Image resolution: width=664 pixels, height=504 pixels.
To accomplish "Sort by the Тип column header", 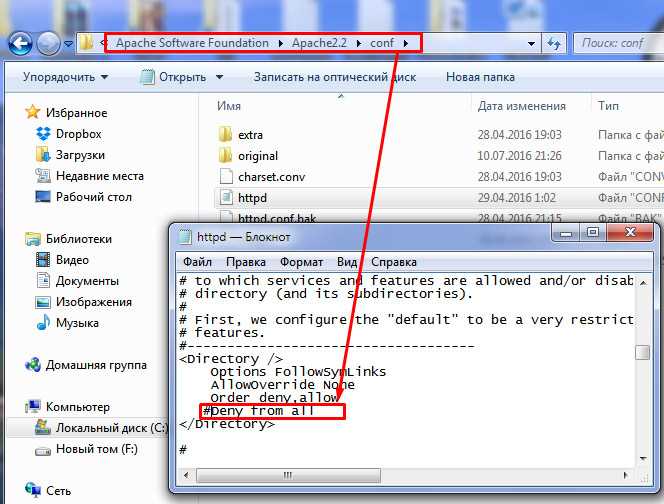I will (608, 106).
